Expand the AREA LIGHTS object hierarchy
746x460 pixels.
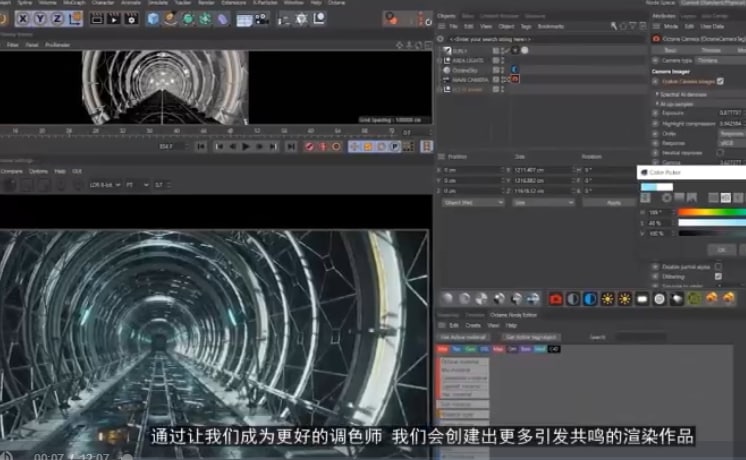(x=440, y=60)
